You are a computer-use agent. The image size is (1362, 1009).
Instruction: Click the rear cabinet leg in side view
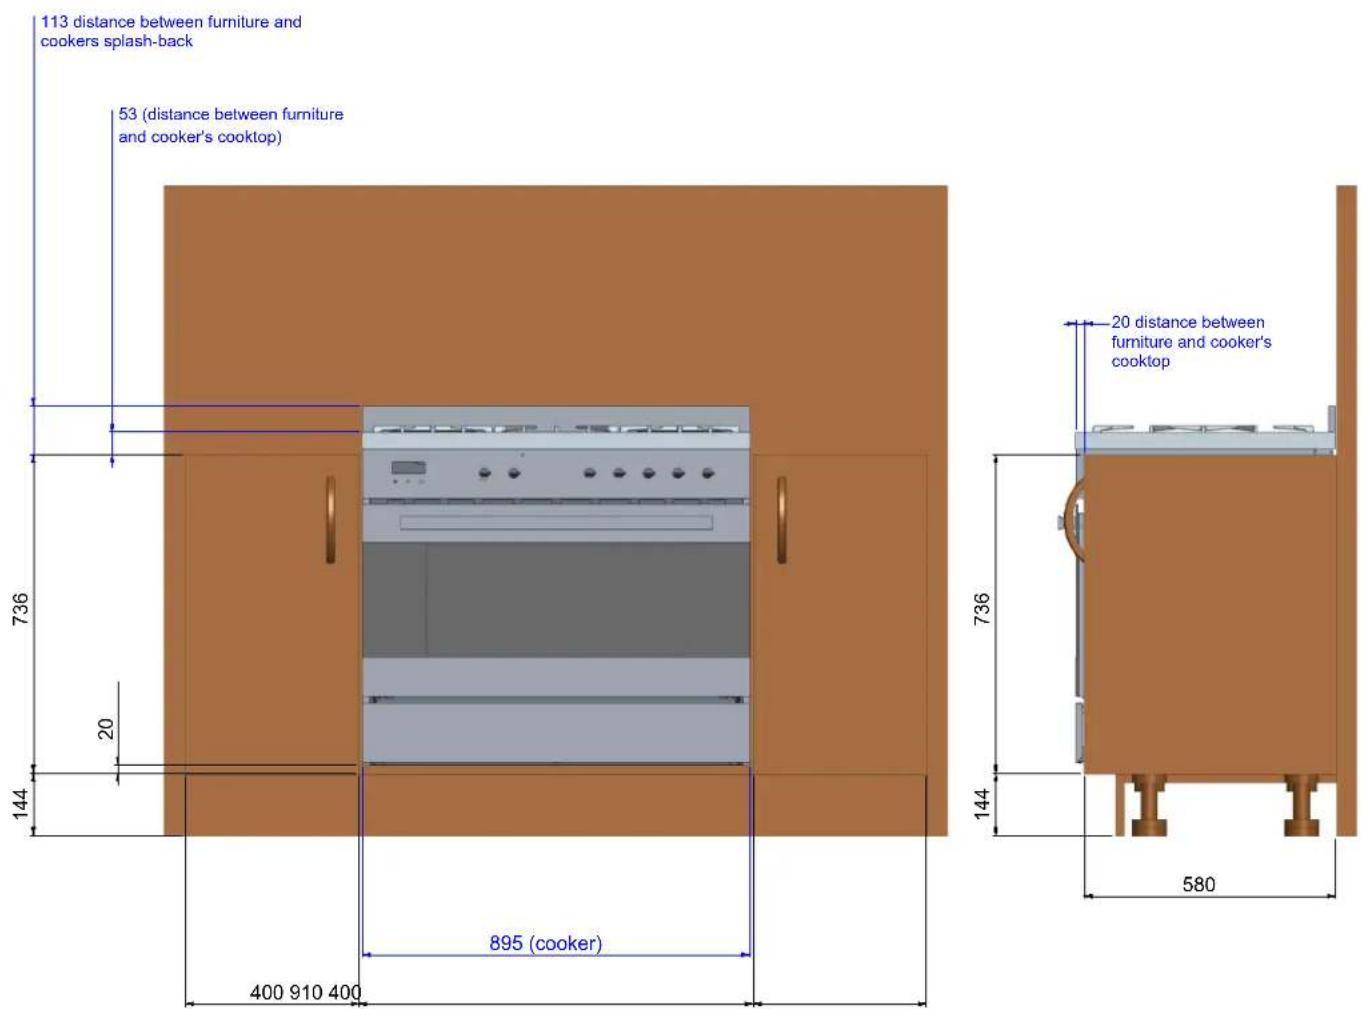click(x=1302, y=805)
